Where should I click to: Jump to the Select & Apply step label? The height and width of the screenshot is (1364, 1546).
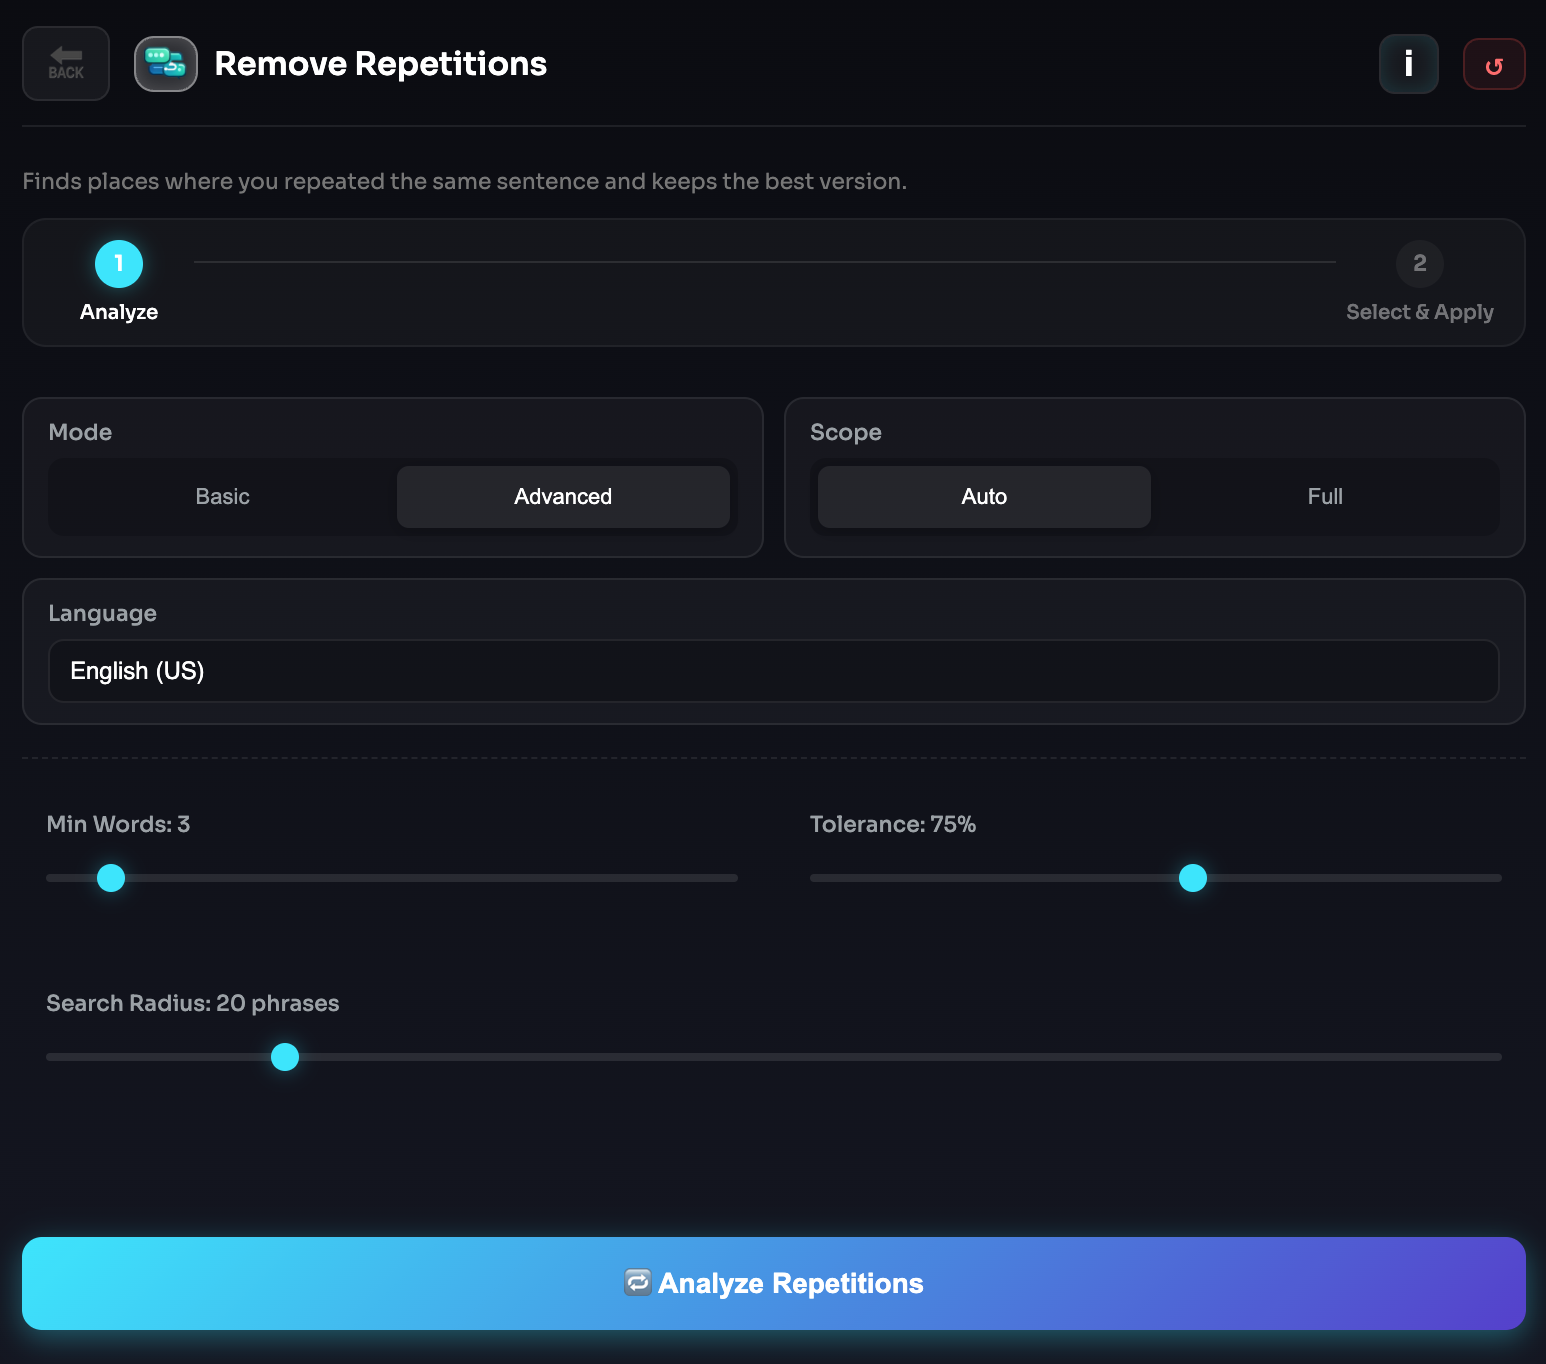tap(1419, 312)
